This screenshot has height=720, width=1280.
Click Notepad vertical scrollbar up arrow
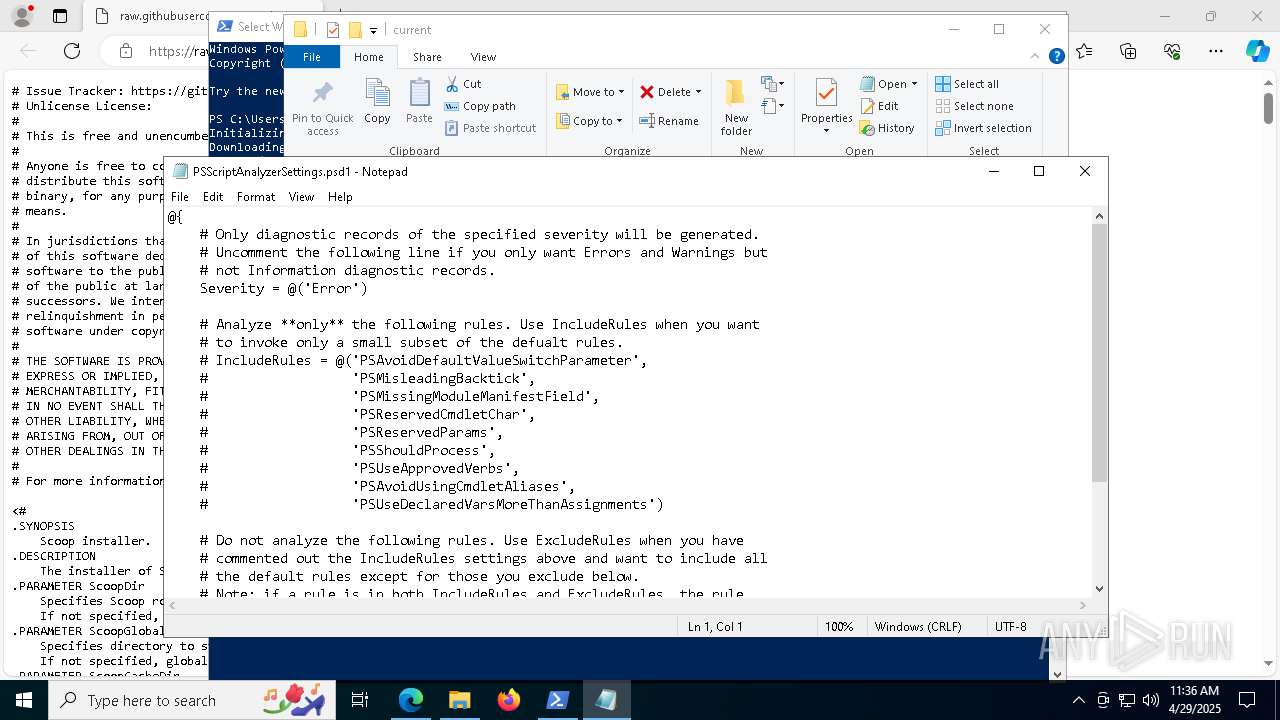1100,216
